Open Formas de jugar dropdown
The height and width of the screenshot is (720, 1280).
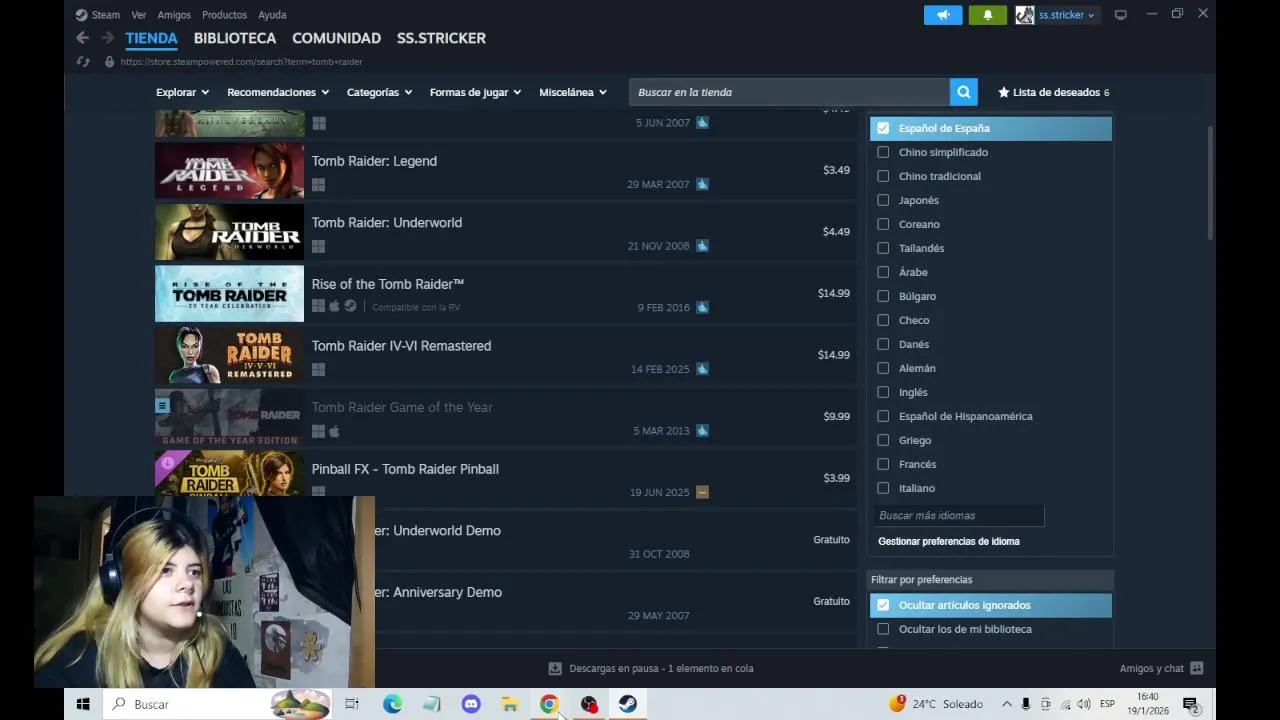coord(475,92)
